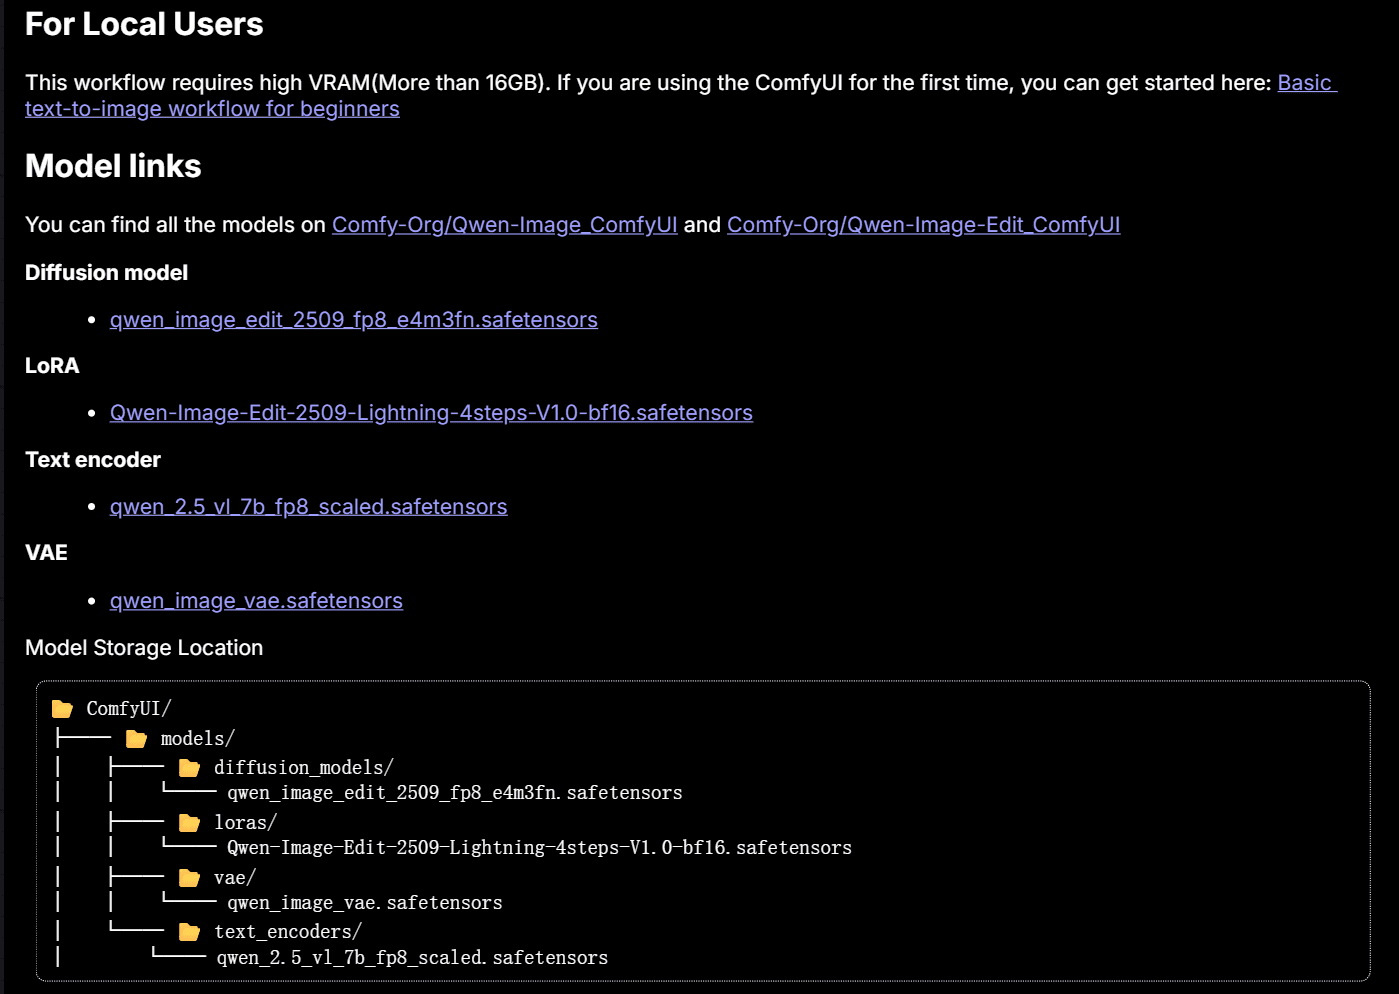Select the text encoder filename in the folder tree

pyautogui.click(x=412, y=958)
